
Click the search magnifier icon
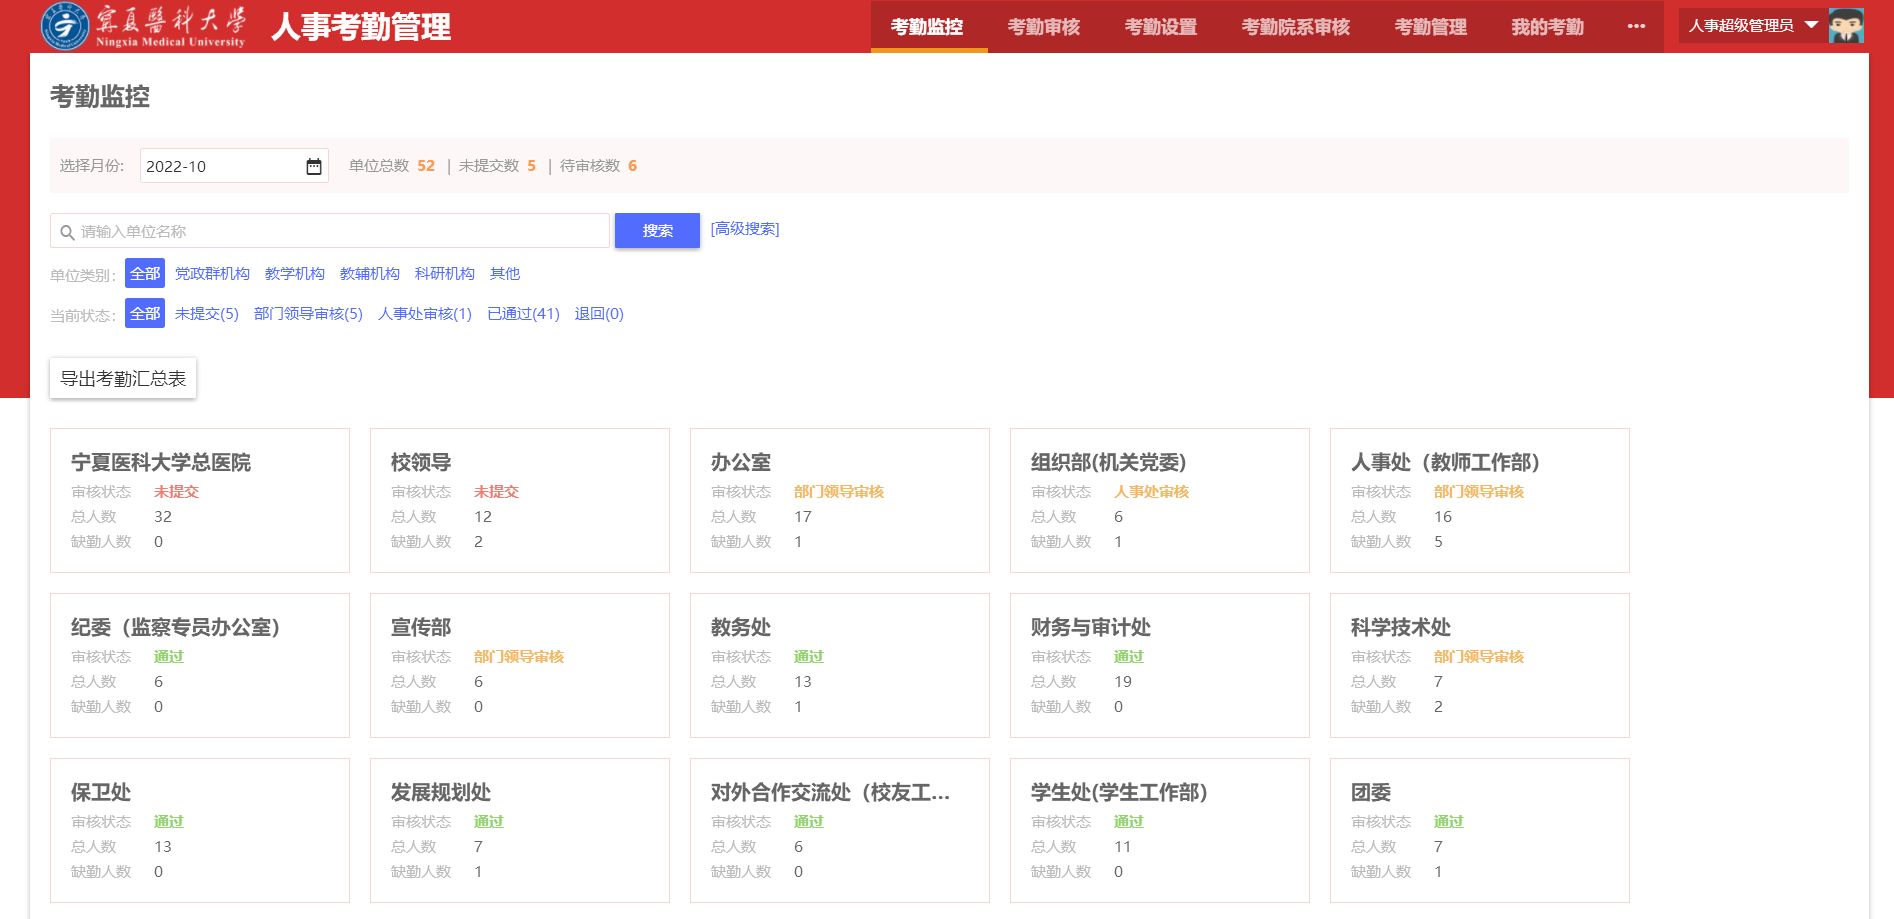pyautogui.click(x=68, y=232)
